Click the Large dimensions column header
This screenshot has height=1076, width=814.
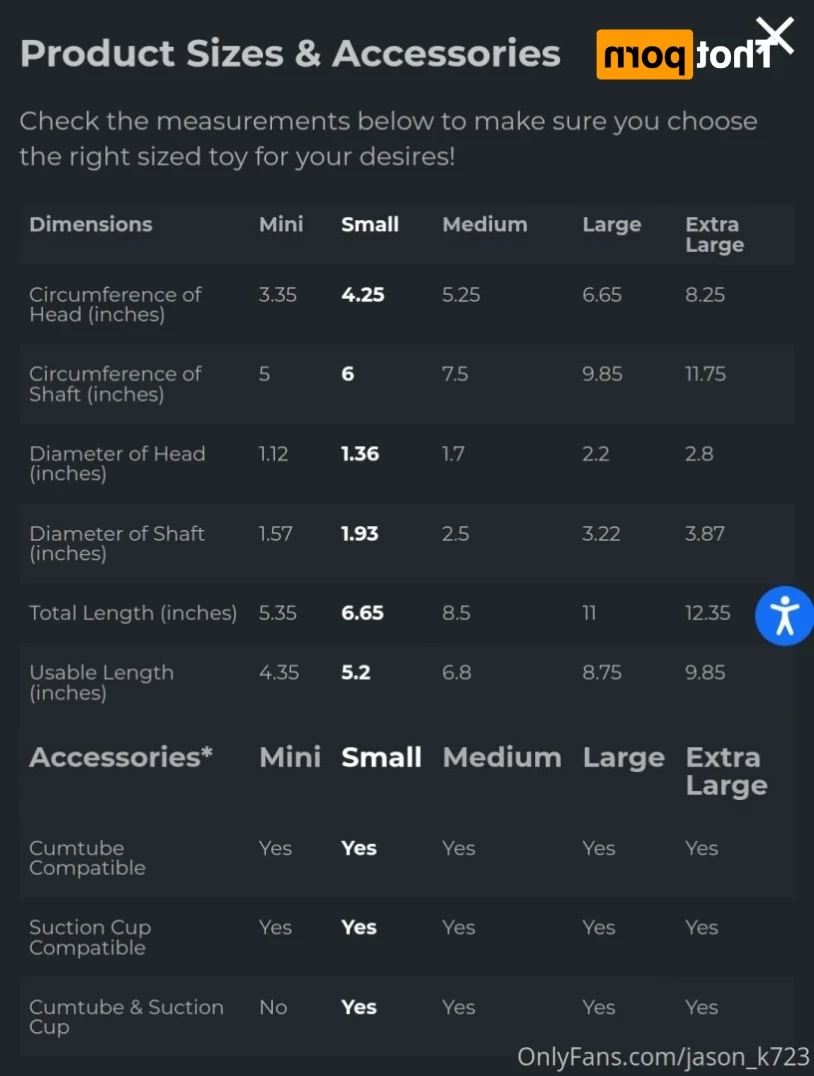[x=612, y=225]
